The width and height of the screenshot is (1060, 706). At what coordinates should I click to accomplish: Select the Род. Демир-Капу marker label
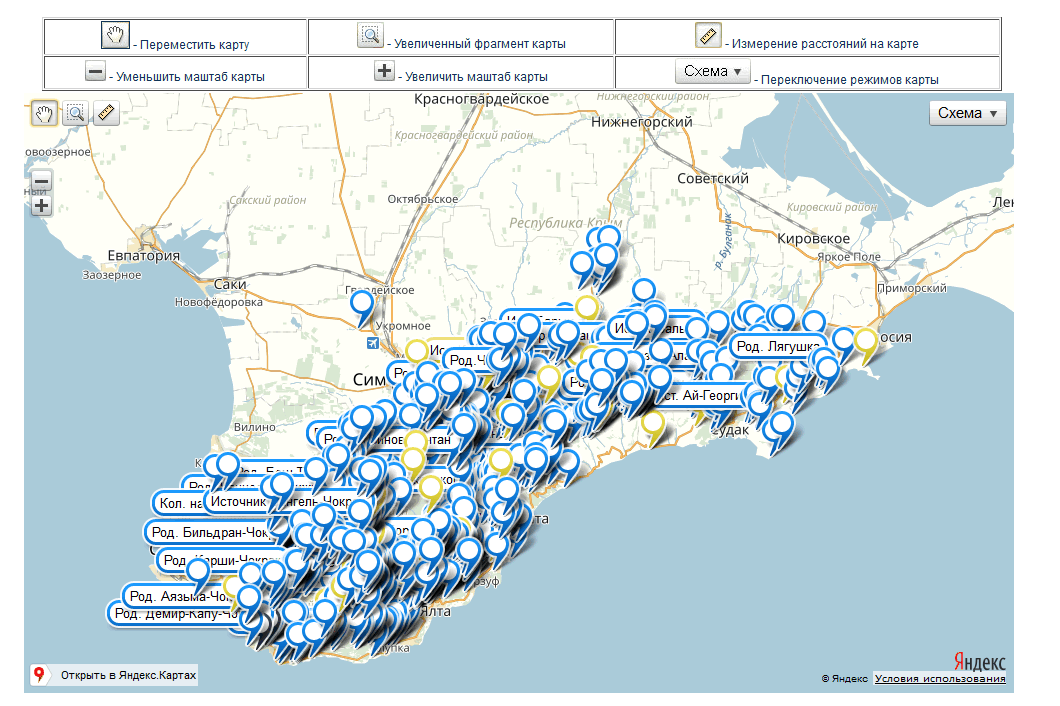click(x=176, y=613)
